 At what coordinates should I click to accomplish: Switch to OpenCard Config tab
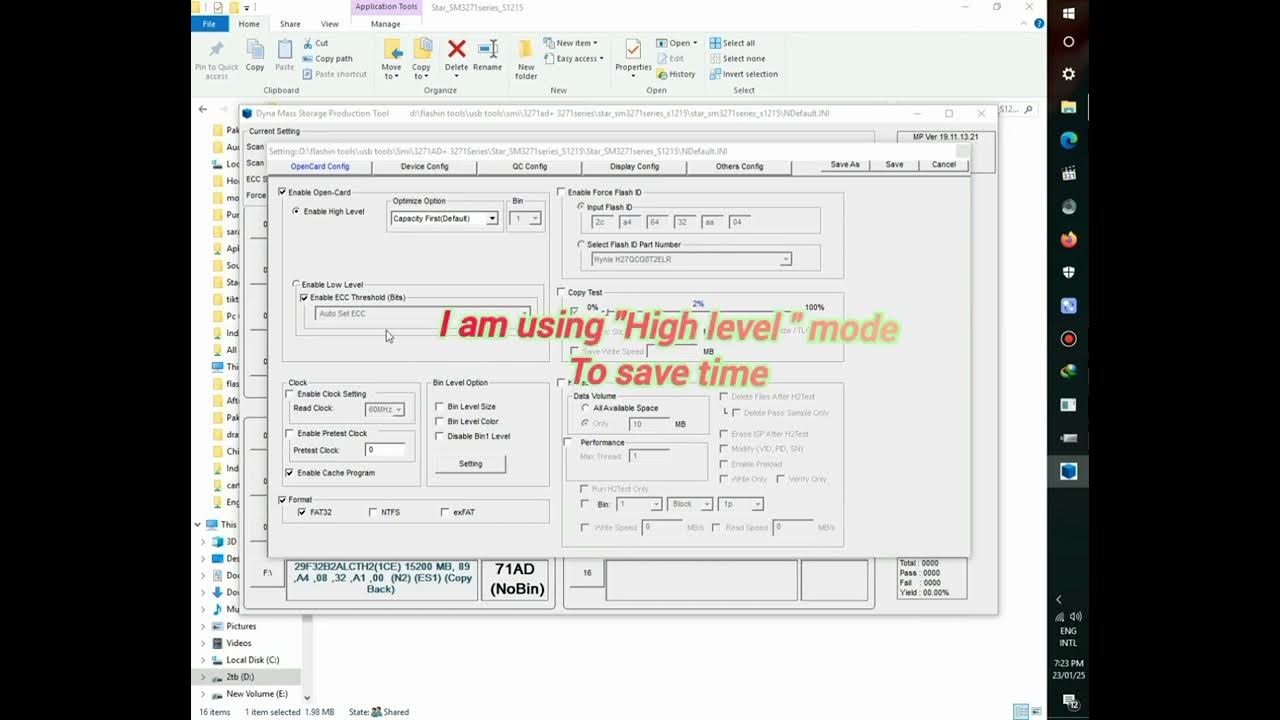point(320,166)
